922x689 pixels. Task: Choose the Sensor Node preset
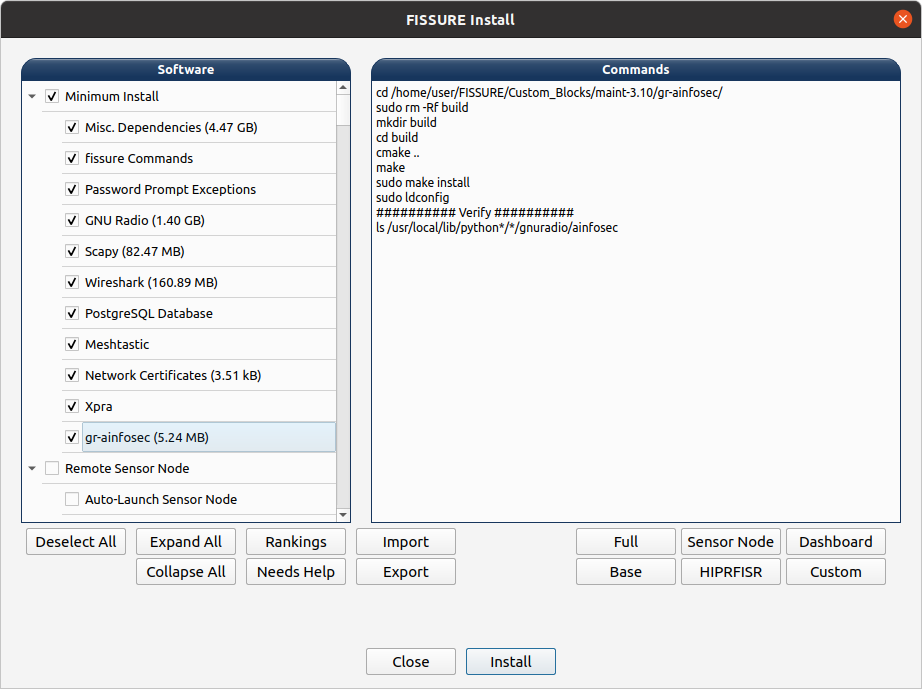[x=731, y=541]
